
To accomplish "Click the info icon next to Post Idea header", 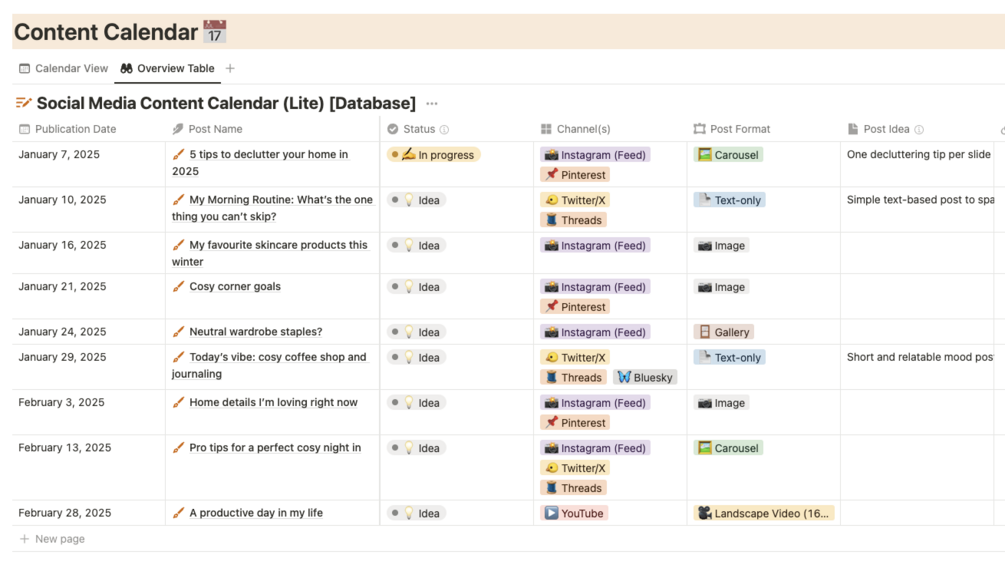I will click(x=919, y=130).
